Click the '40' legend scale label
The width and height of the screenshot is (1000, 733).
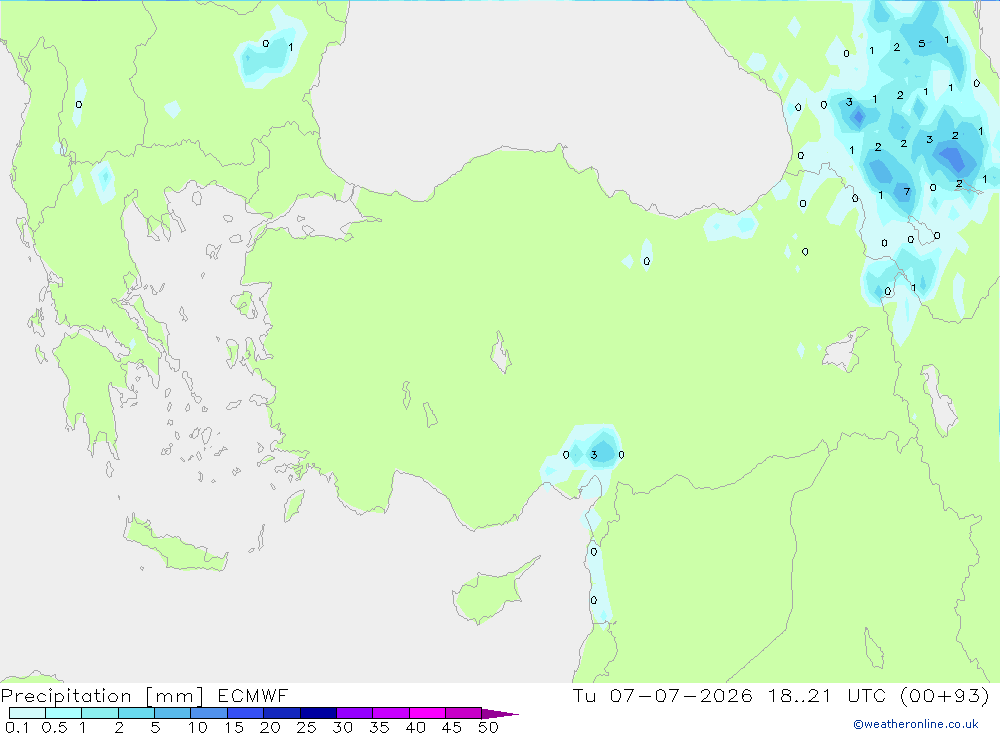[x=416, y=727]
